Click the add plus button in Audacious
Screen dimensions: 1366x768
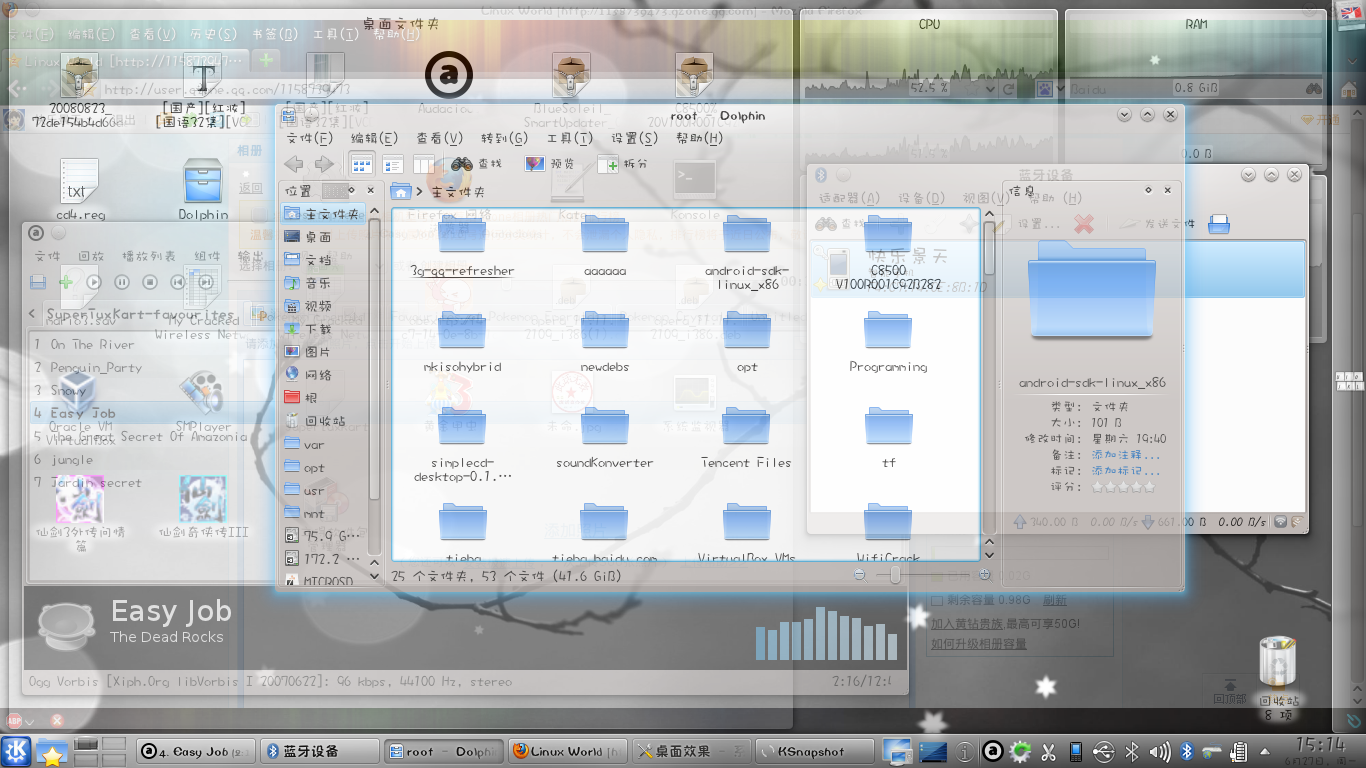[65, 282]
